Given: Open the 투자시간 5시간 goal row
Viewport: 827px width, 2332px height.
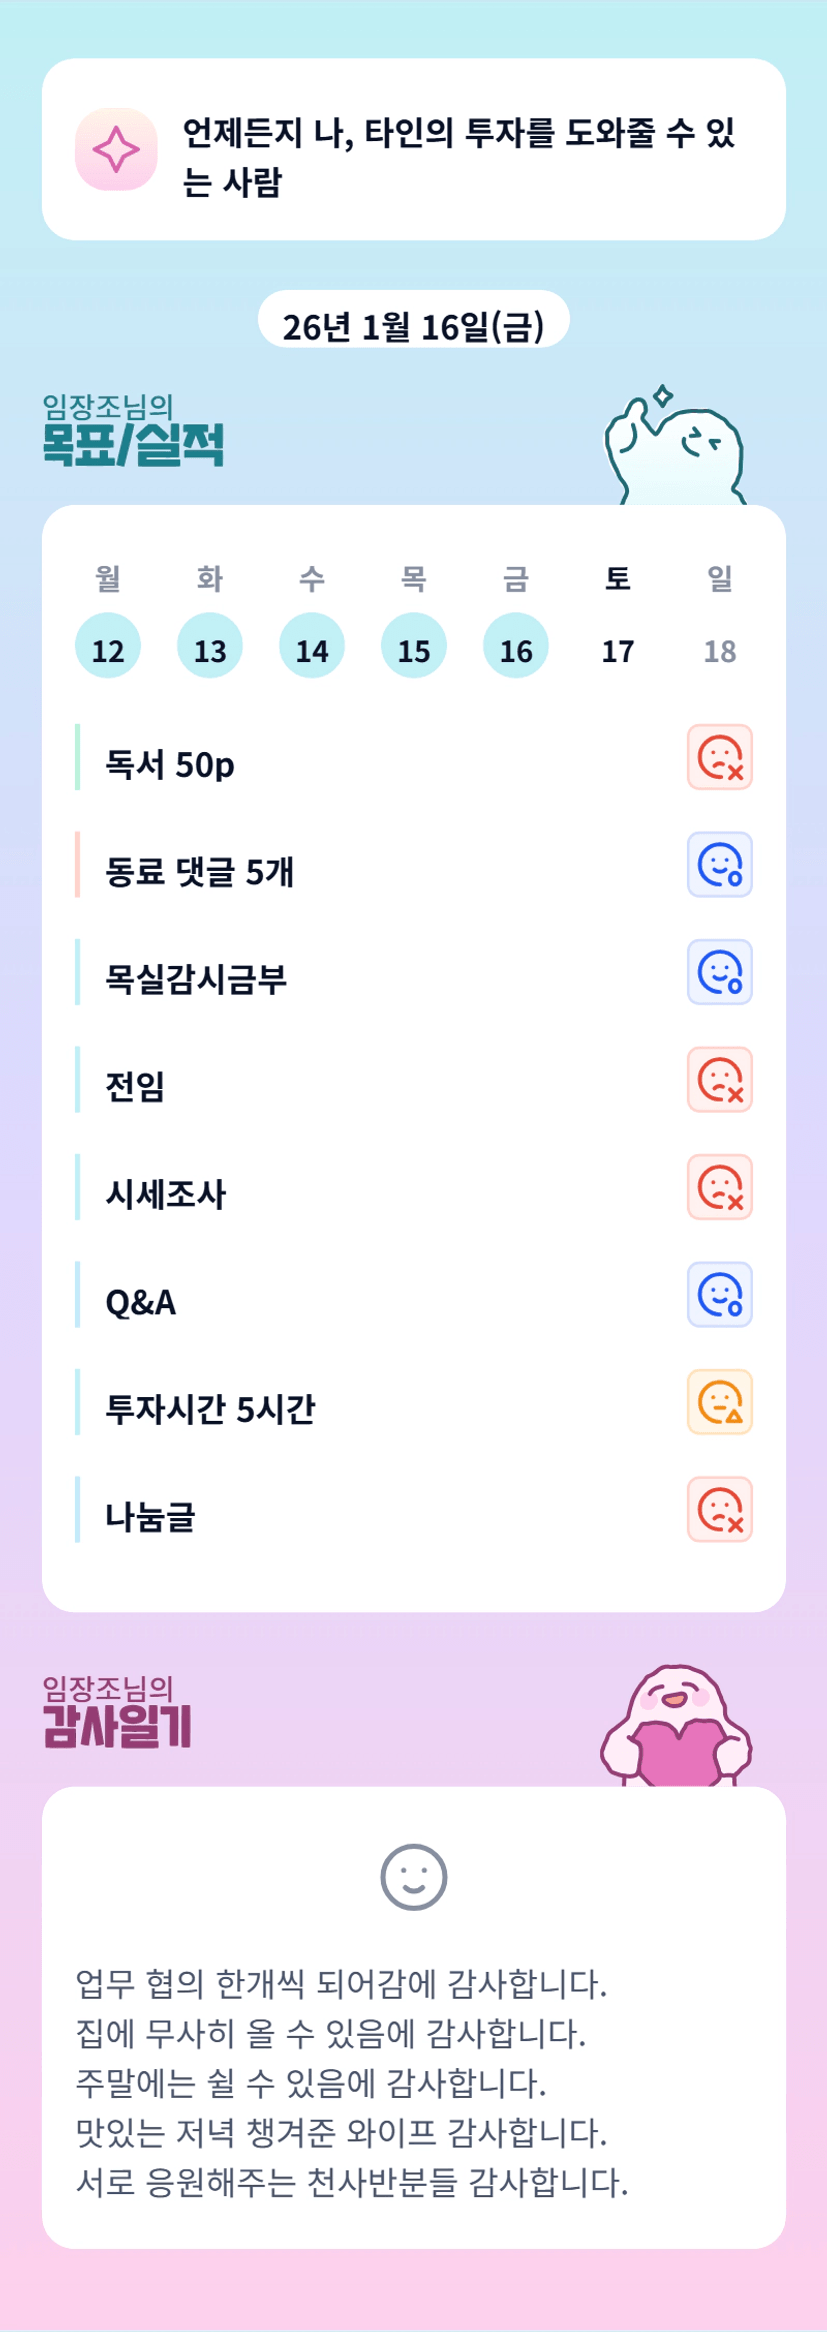Looking at the screenshot, I should coord(211,1408).
